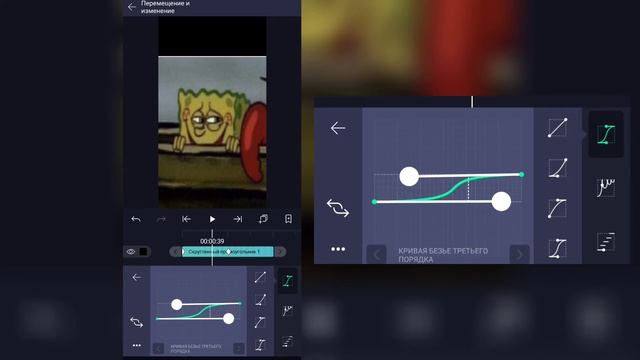Screen dimensions: 640x360
Task: Select the keyframe diamond on the cyan clip
Action: (229, 252)
